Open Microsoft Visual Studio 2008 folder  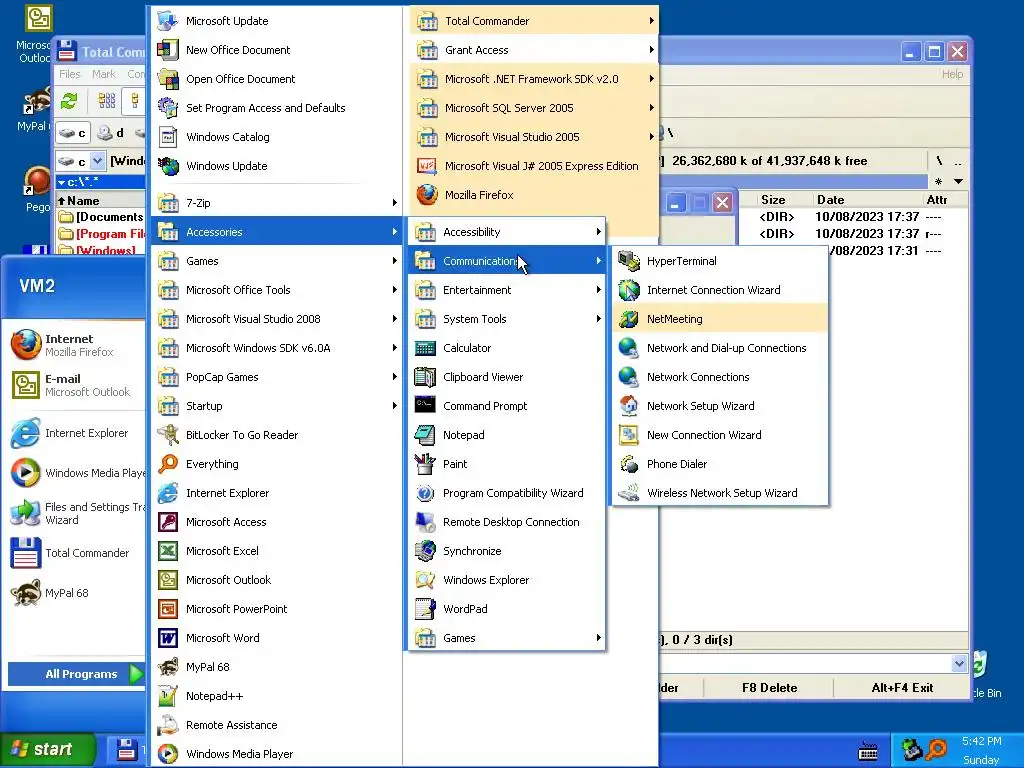pos(277,319)
